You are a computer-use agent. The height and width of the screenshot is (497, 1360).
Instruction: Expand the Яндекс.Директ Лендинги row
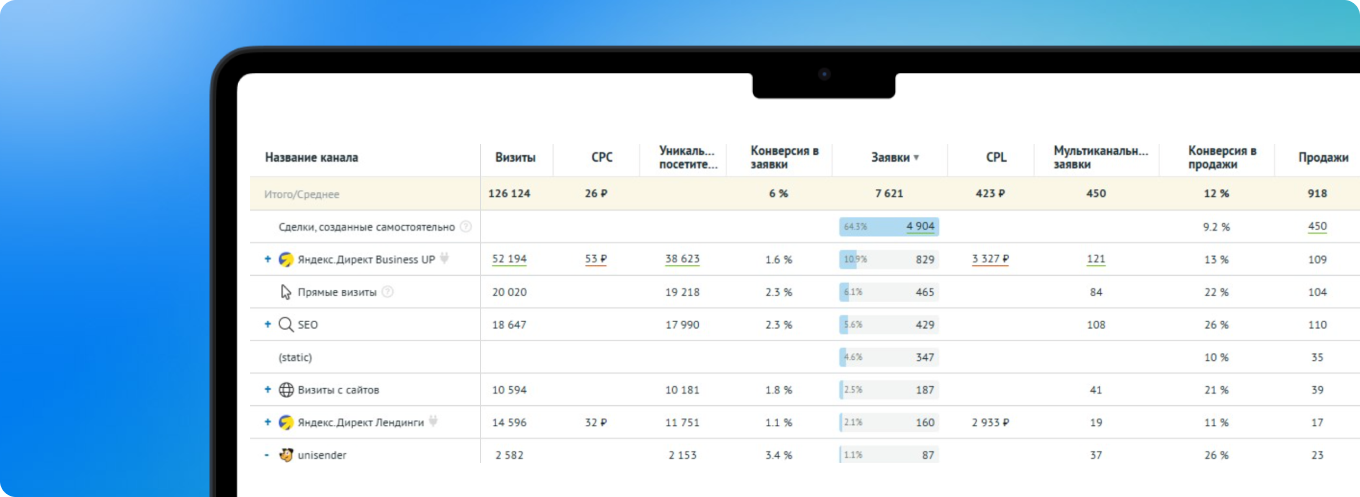[267, 422]
